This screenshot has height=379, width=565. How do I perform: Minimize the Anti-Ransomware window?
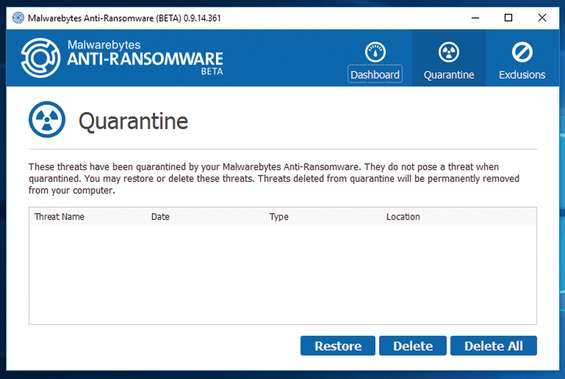click(x=475, y=18)
